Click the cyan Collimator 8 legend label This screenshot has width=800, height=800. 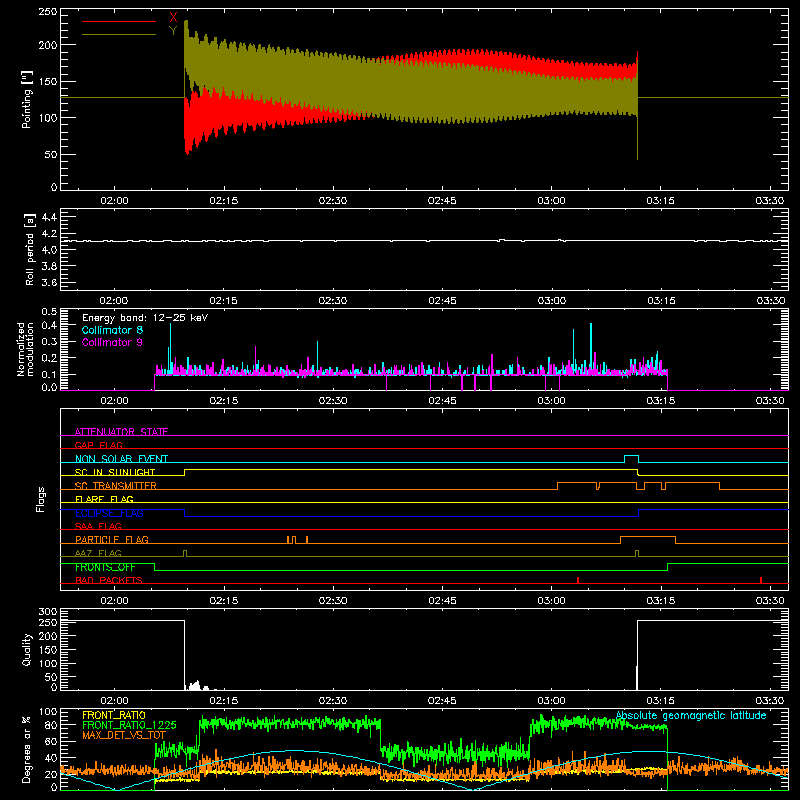[x=112, y=330]
